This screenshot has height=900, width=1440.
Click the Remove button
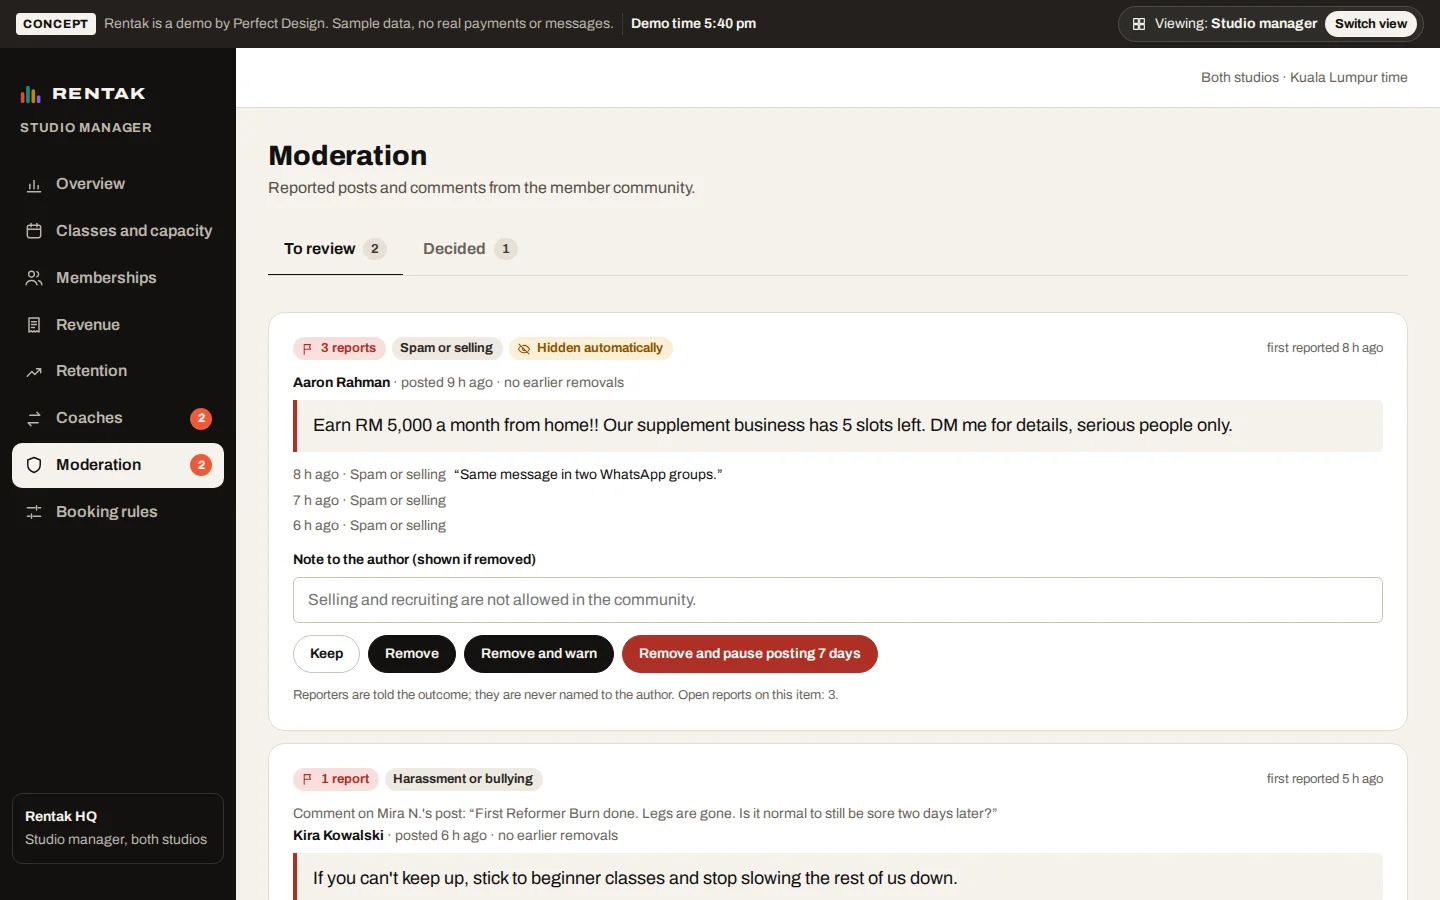tap(412, 654)
